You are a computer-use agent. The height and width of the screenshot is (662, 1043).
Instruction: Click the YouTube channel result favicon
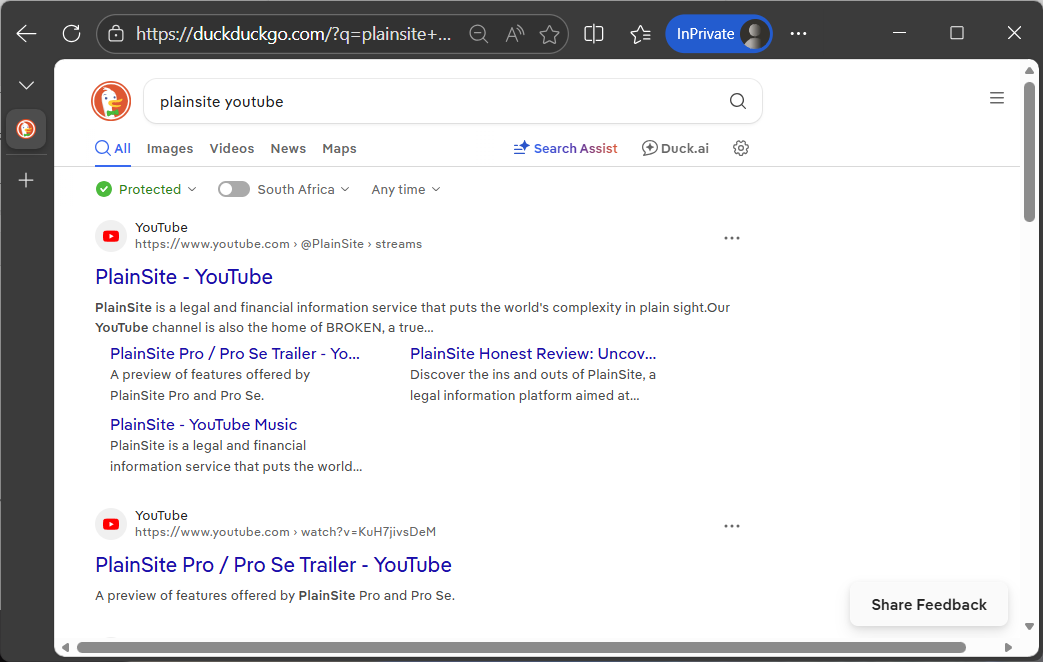110,236
